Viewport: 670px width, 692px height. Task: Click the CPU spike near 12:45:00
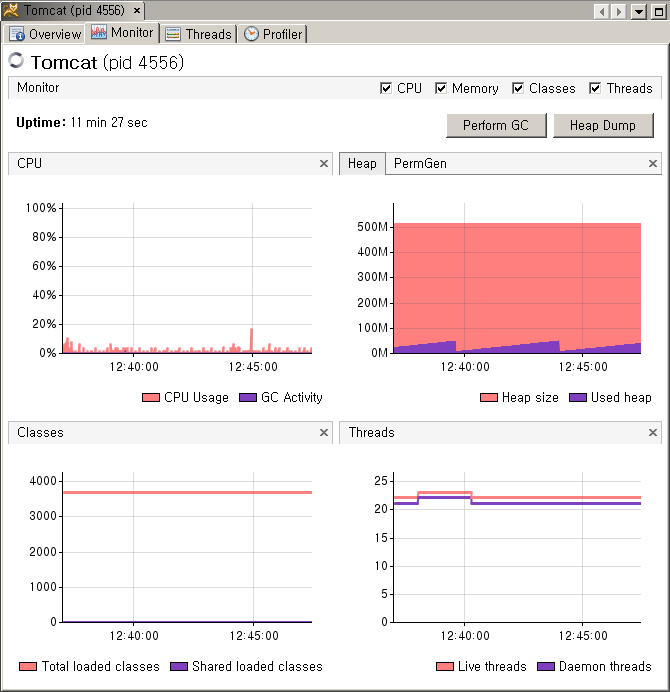252,340
